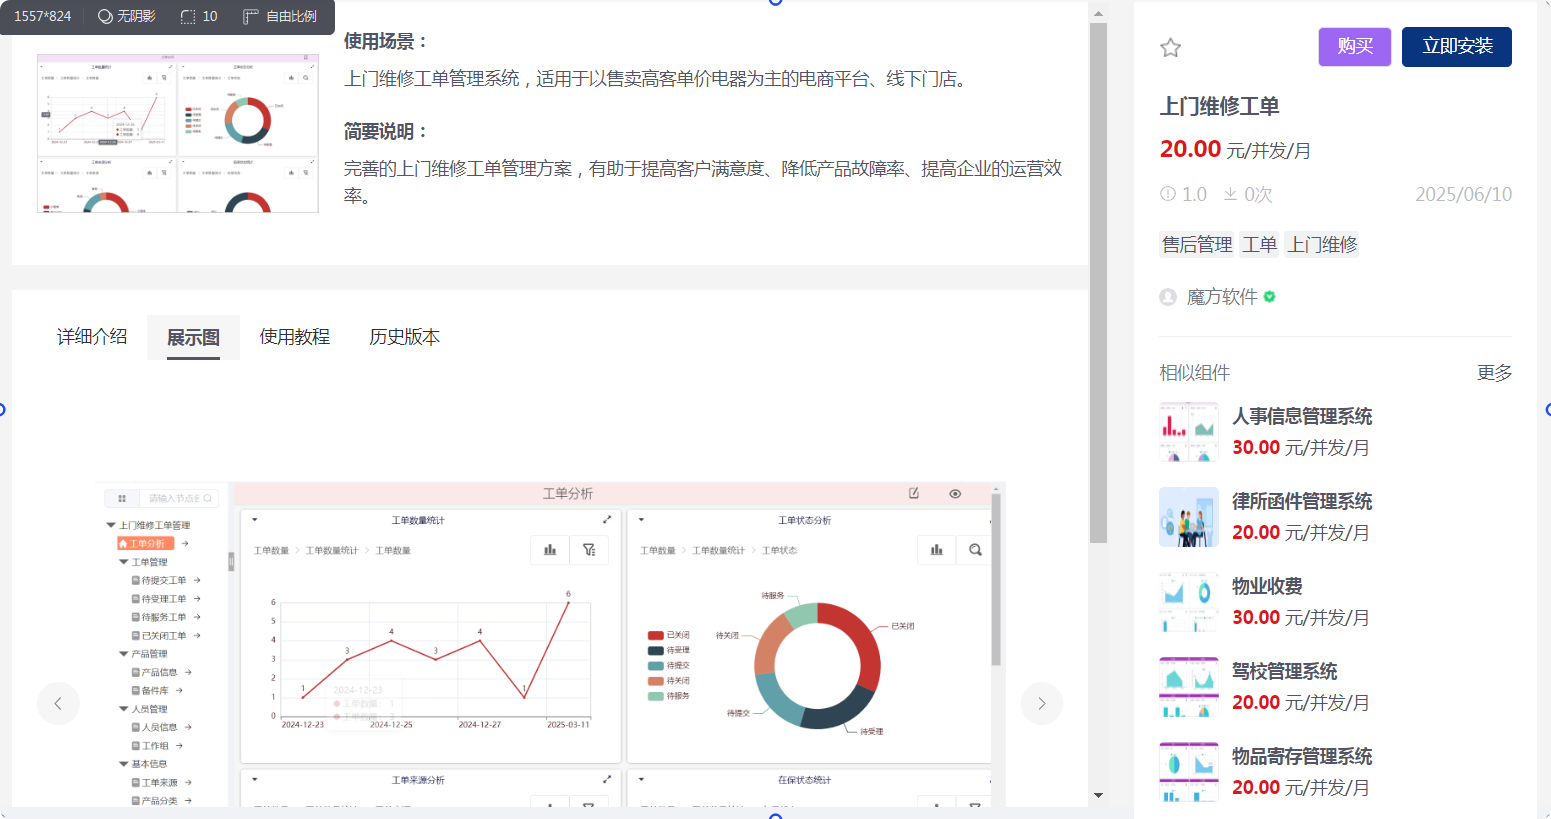Select 工单分析 in the tree
The width and height of the screenshot is (1551, 819).
point(146,543)
